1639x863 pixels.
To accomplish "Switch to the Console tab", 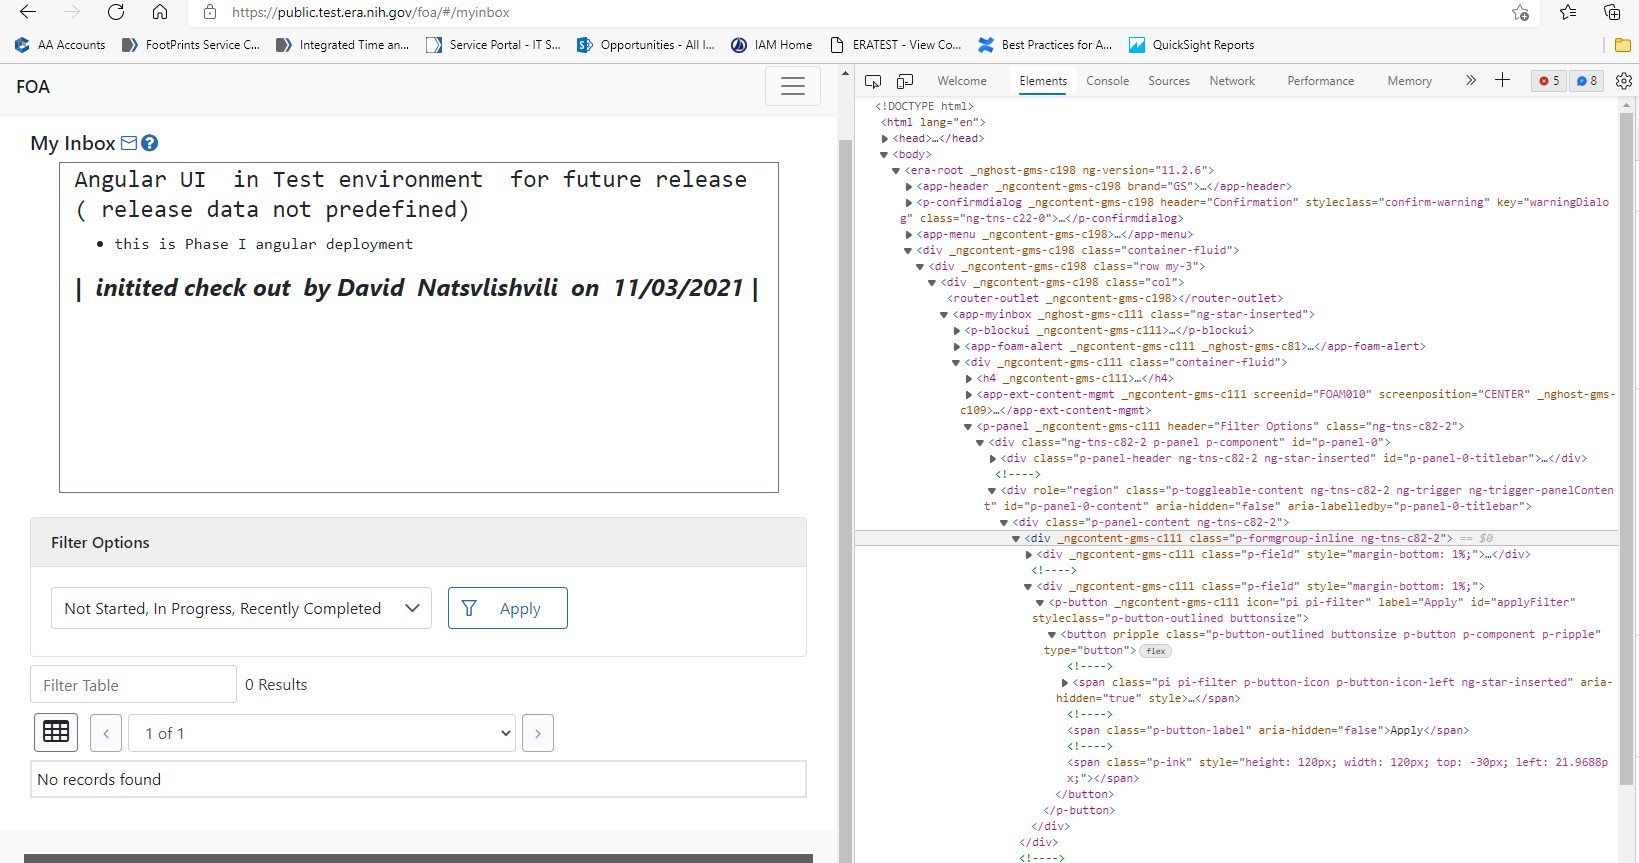I will click(1107, 81).
